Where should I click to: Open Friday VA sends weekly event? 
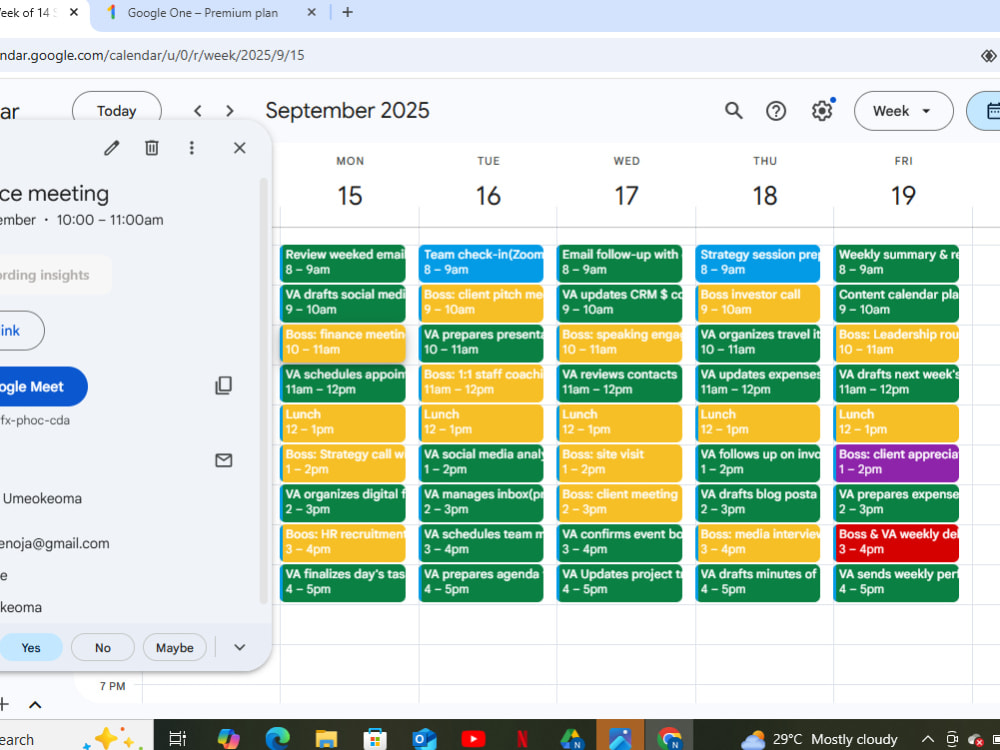coord(896,583)
